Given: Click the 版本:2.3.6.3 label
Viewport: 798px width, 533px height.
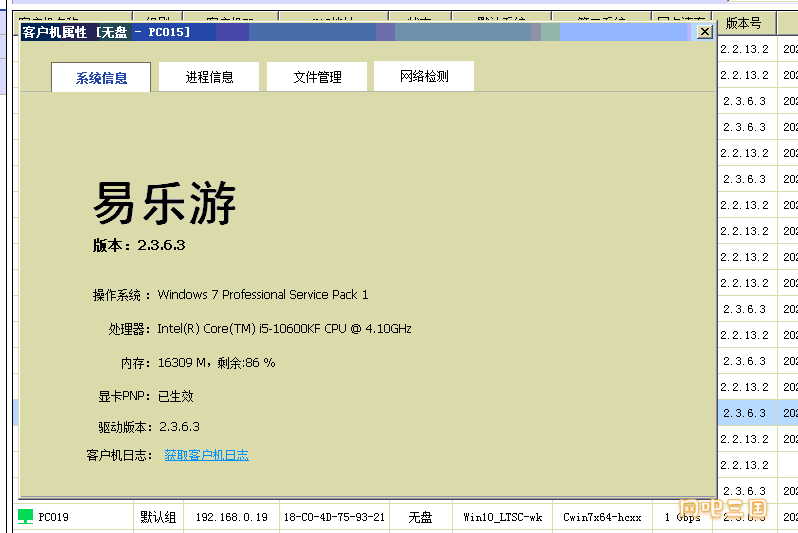Looking at the screenshot, I should [139, 245].
